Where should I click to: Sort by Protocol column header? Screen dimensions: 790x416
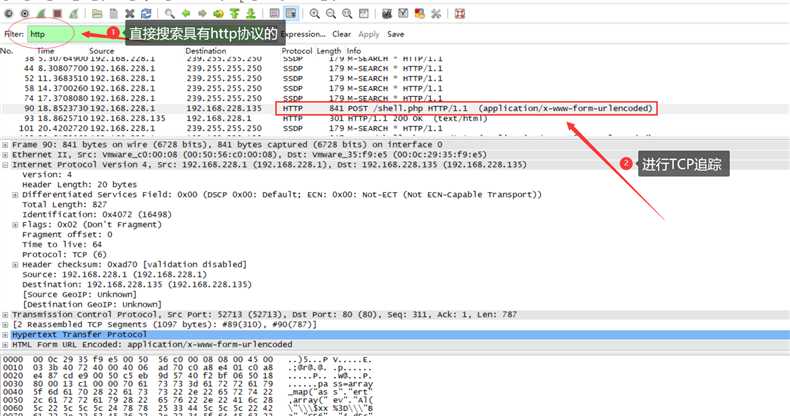pyautogui.click(x=297, y=51)
